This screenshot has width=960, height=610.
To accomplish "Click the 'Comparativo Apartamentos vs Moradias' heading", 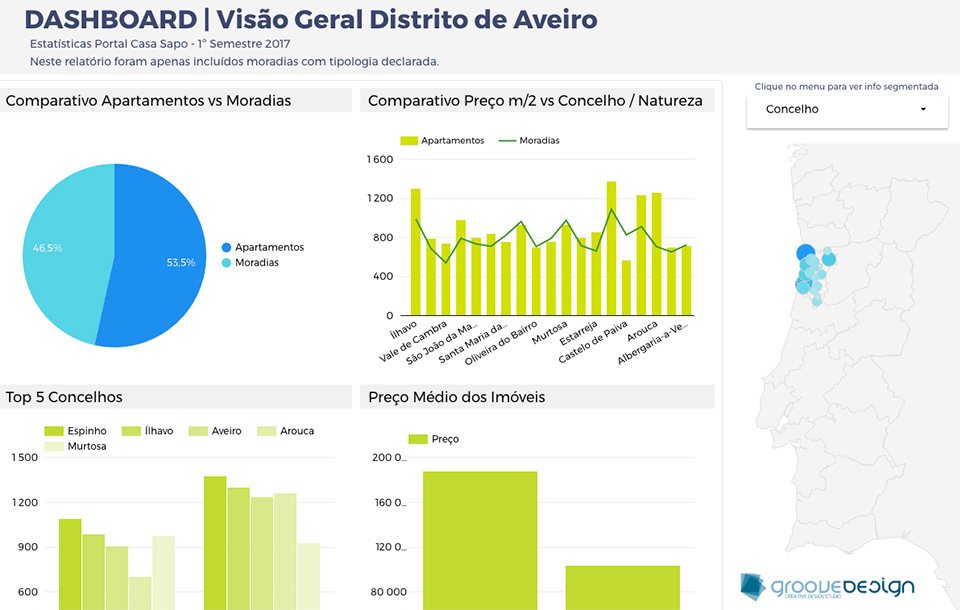I will (148, 101).
